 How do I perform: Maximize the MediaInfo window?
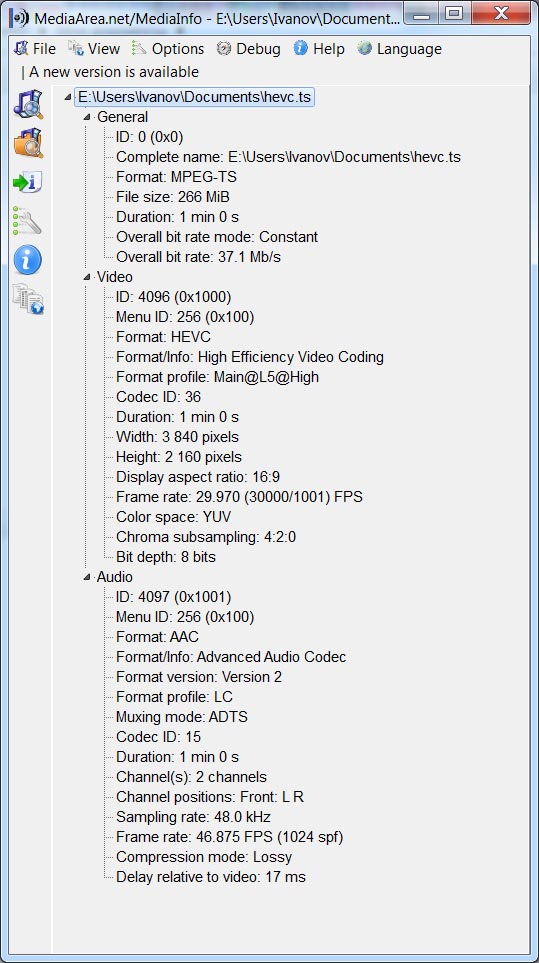pos(454,14)
